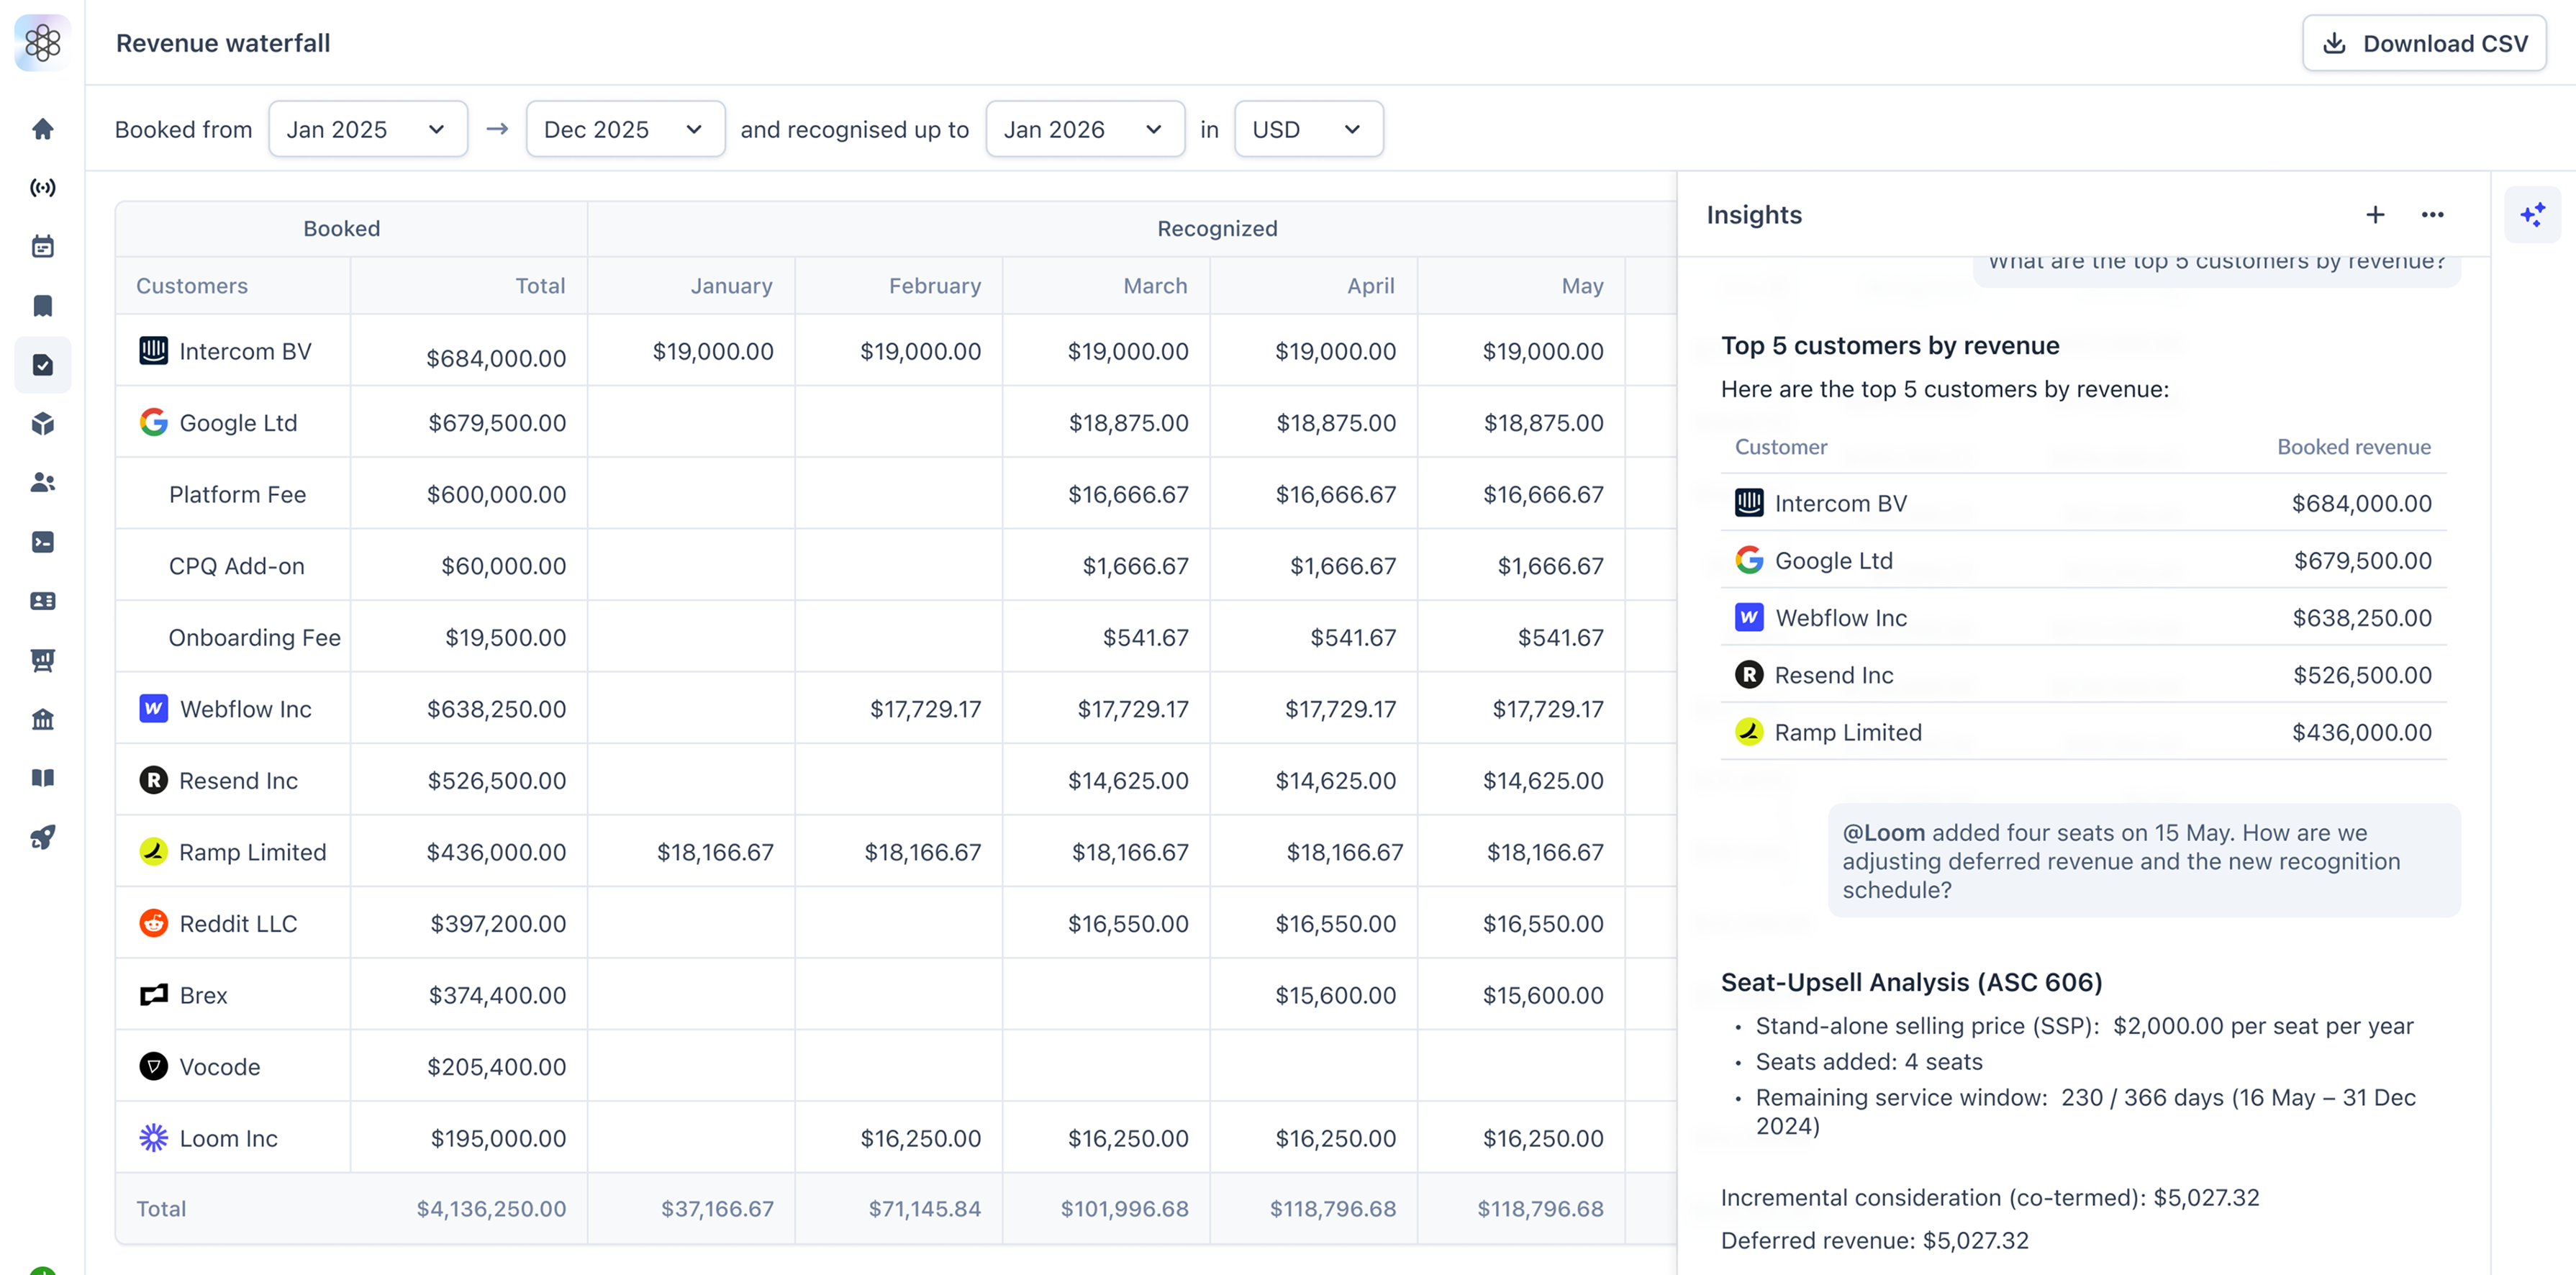Viewport: 2576px width, 1275px height.
Task: Select the rocket icon at sidebar bottom
Action: click(42, 837)
